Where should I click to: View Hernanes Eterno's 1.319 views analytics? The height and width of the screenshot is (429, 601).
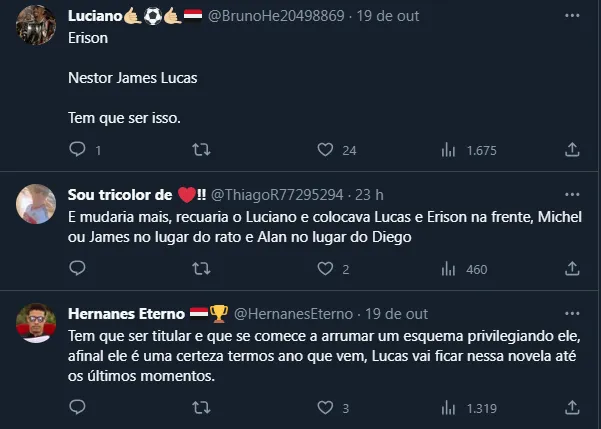(x=448, y=408)
